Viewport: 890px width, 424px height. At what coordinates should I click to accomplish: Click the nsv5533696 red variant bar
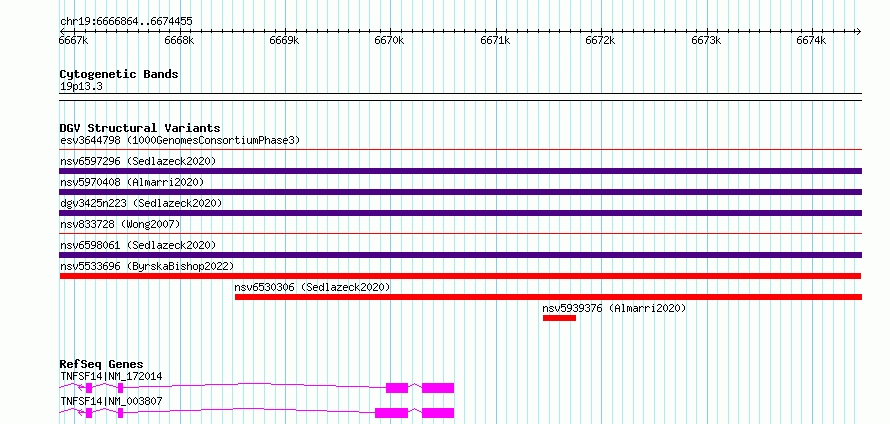click(x=460, y=276)
